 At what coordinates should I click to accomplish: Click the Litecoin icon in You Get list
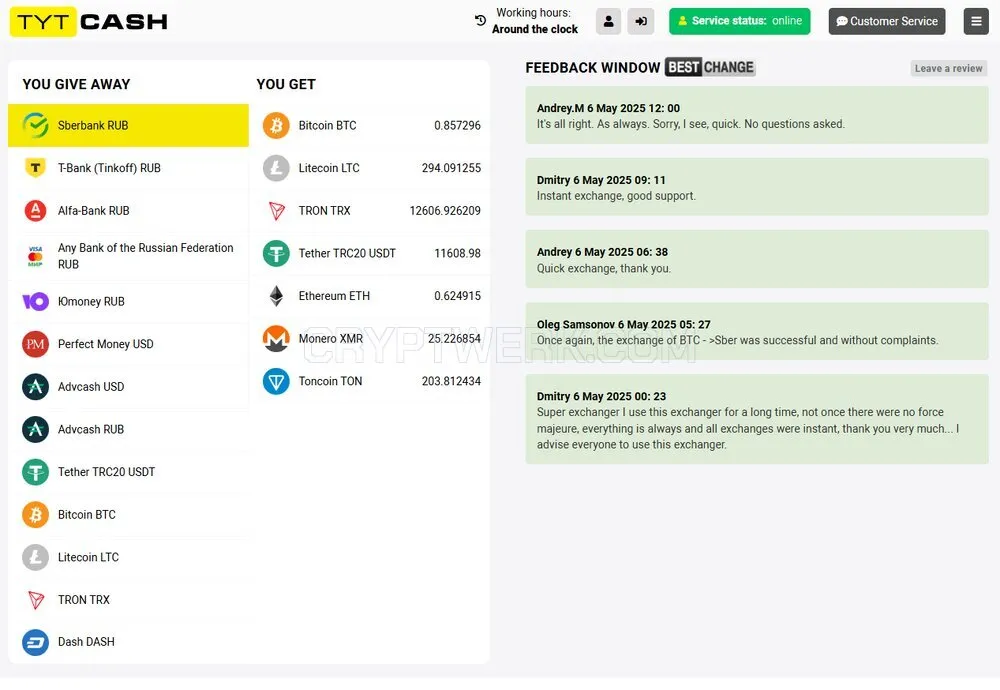coord(276,168)
